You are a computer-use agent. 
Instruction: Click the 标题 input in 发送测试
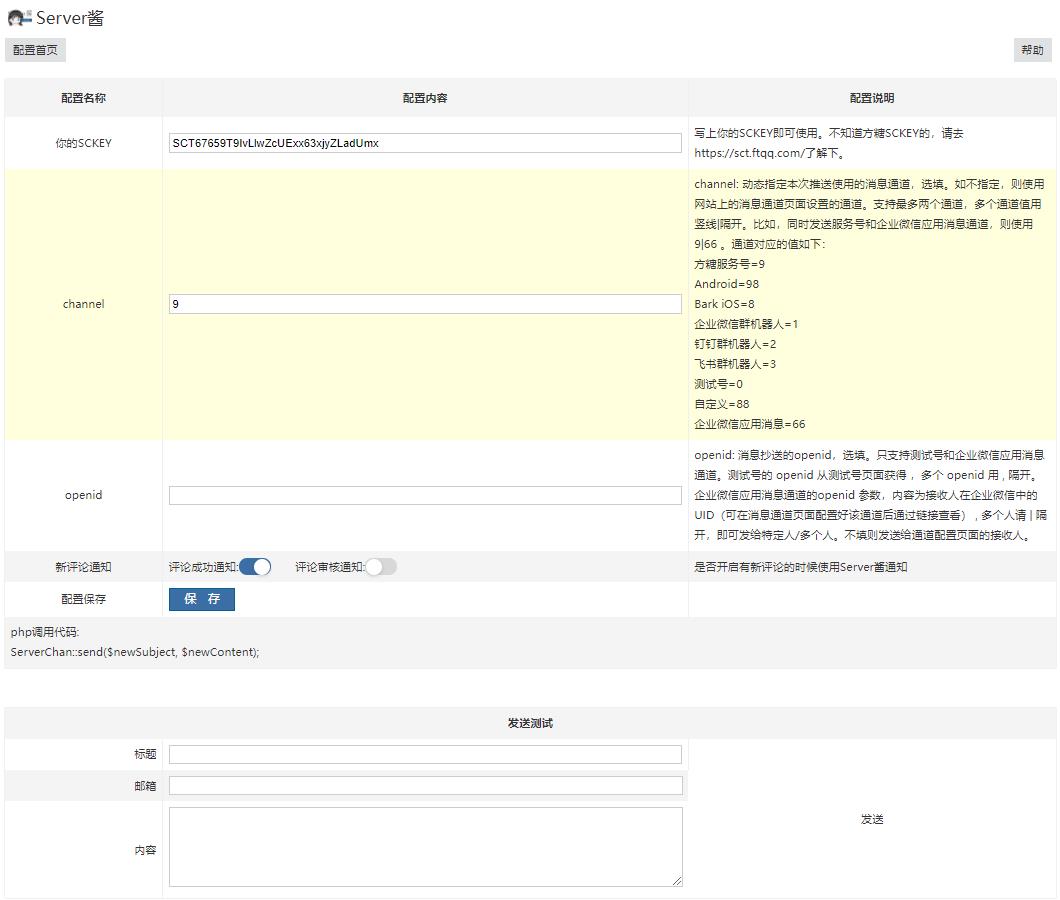pos(425,755)
